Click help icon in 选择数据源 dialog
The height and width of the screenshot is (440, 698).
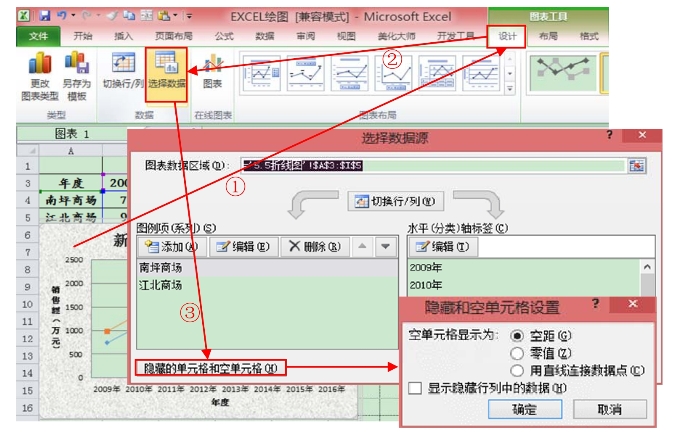[x=609, y=135]
